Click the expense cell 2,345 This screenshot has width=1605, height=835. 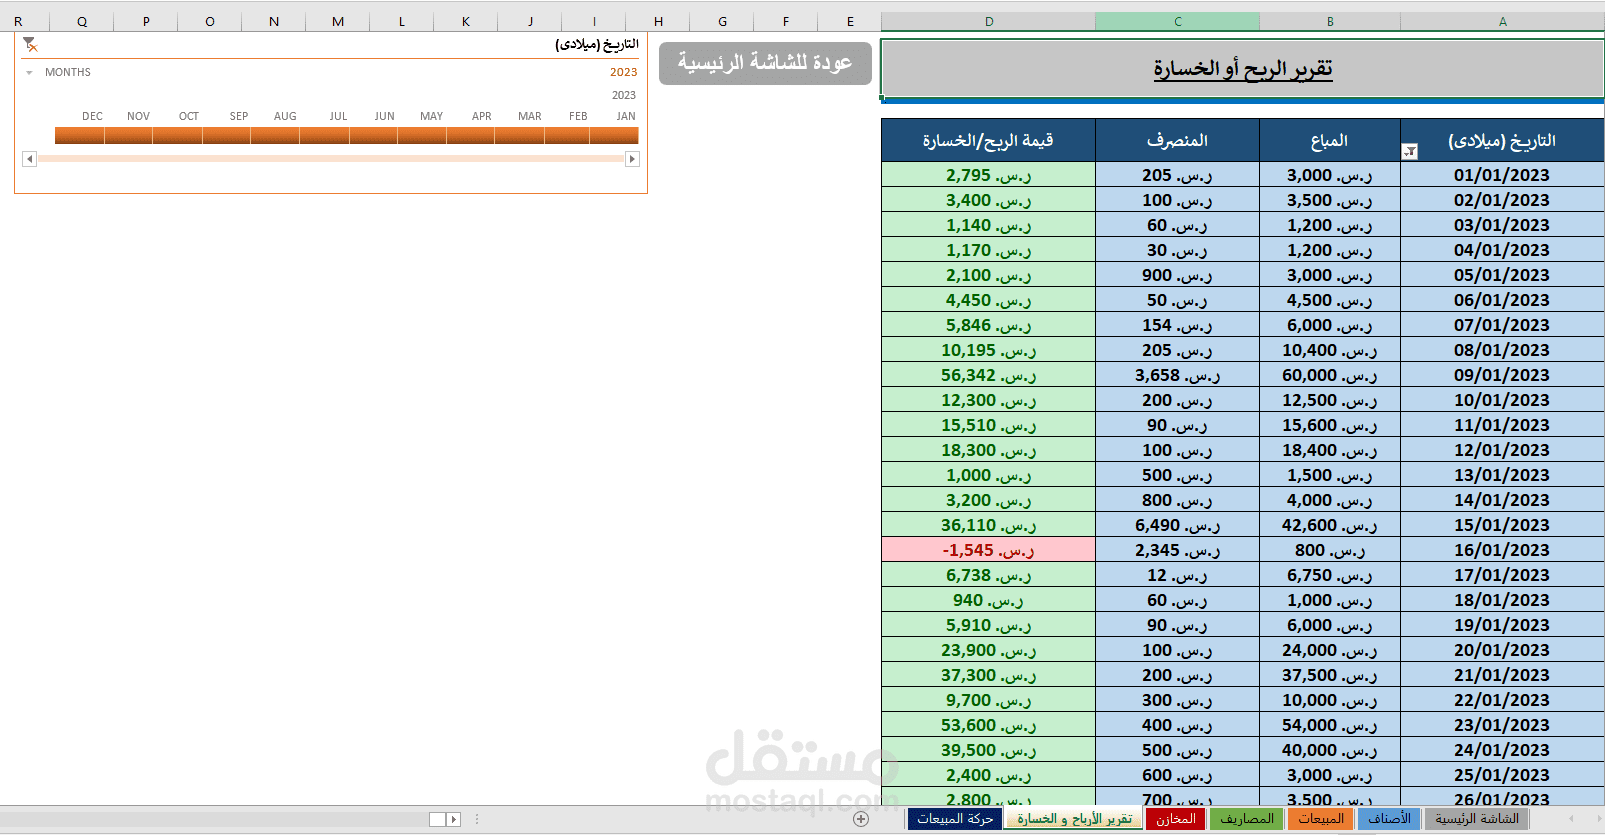(1177, 550)
